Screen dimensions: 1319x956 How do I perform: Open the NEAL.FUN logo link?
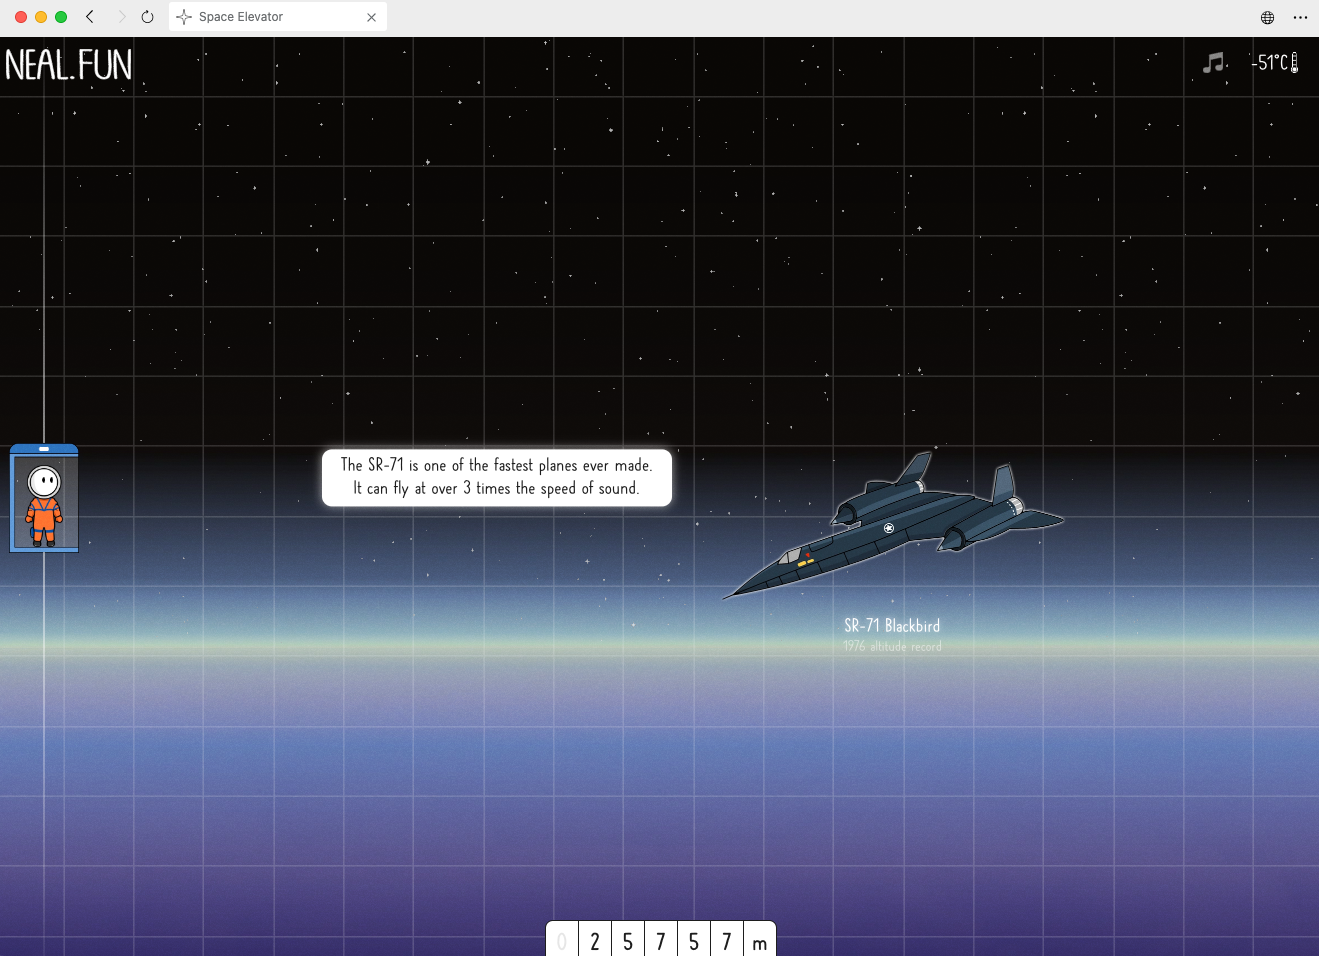pos(68,65)
